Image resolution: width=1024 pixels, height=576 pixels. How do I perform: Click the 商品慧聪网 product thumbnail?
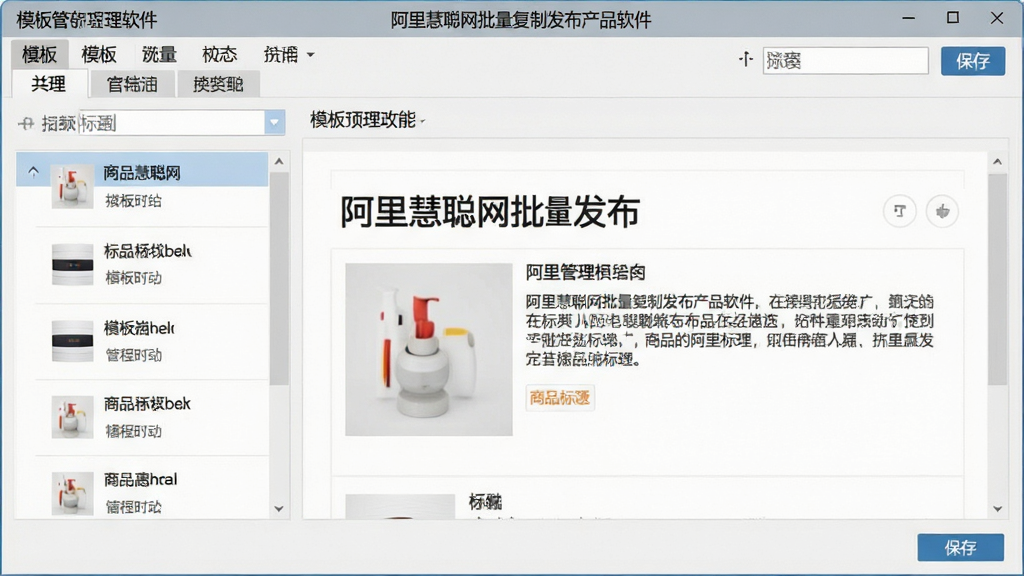[x=72, y=186]
